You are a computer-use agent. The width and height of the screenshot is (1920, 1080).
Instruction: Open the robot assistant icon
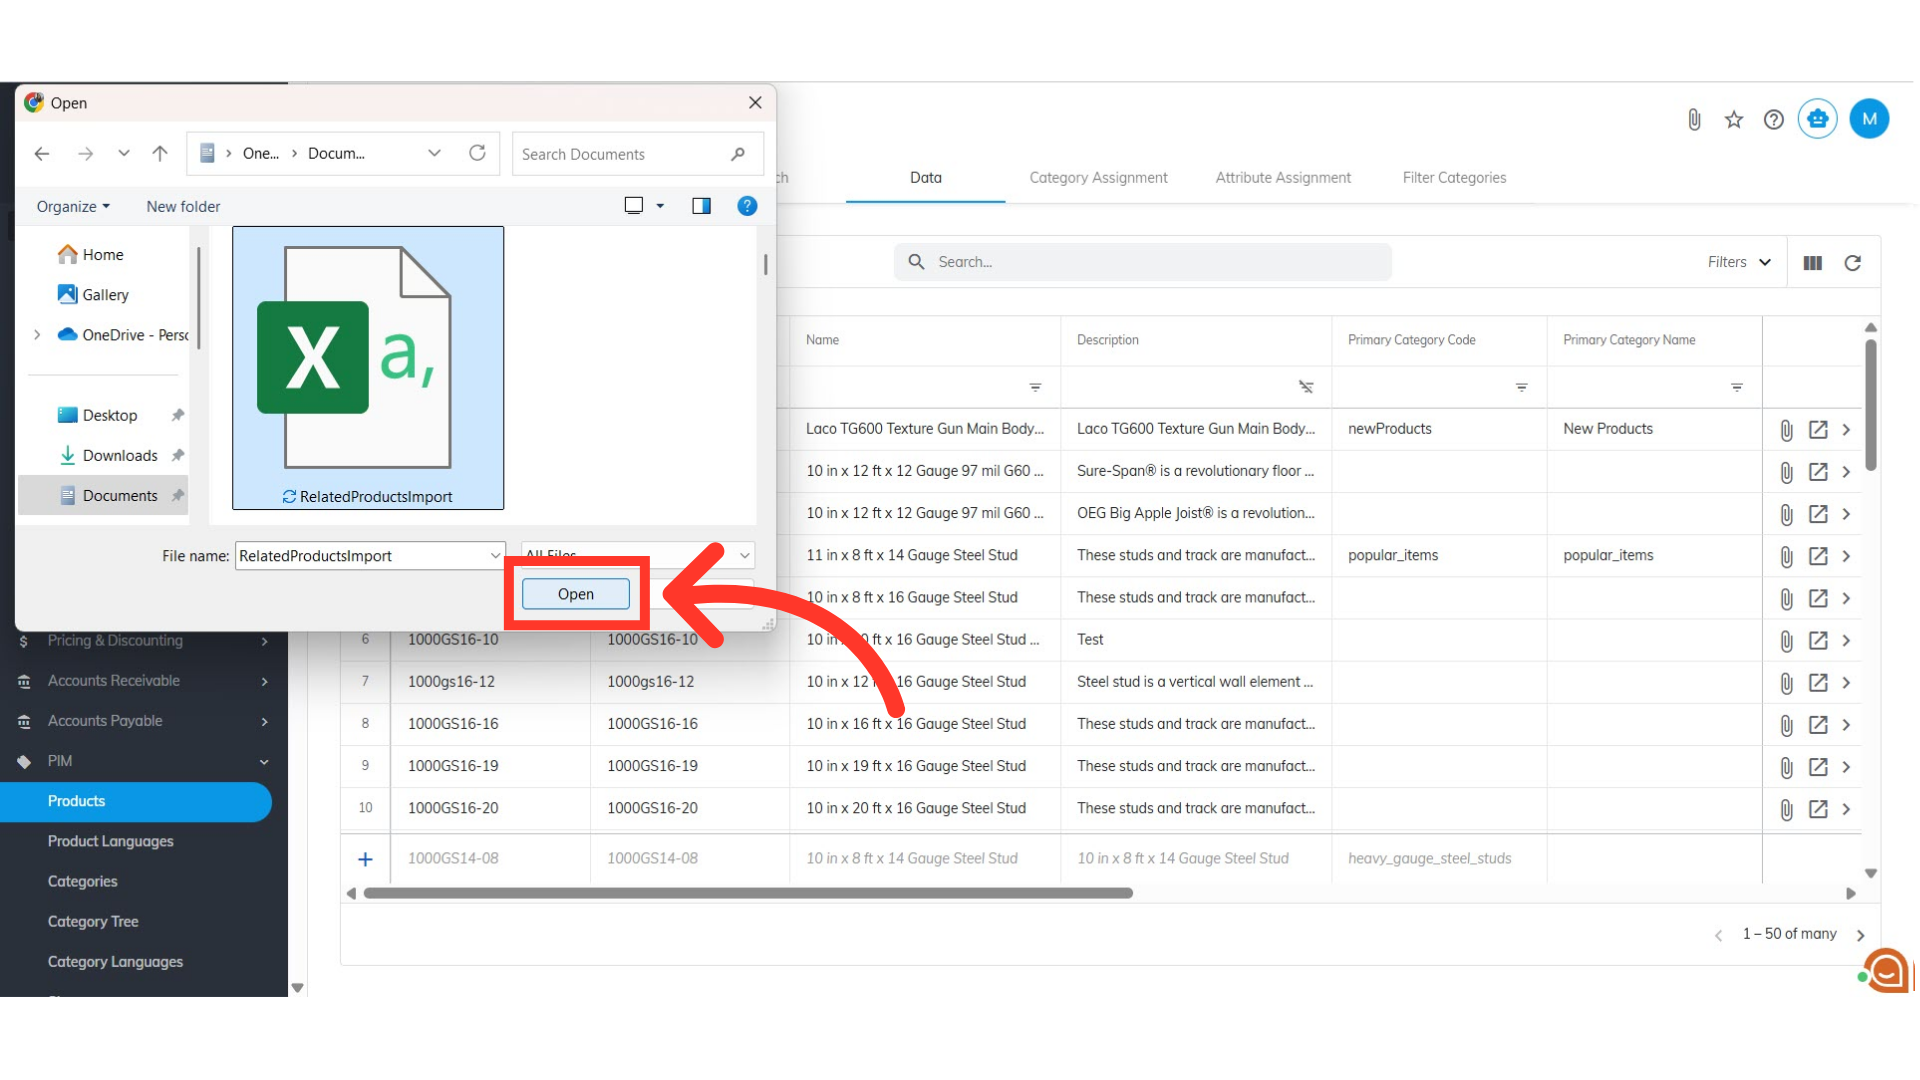point(1817,119)
